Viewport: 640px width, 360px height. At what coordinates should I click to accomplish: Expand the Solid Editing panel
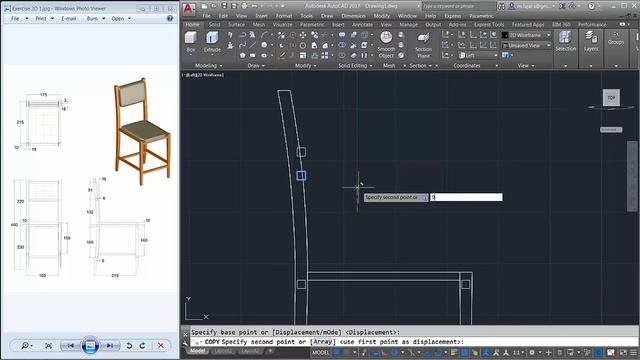click(x=356, y=66)
